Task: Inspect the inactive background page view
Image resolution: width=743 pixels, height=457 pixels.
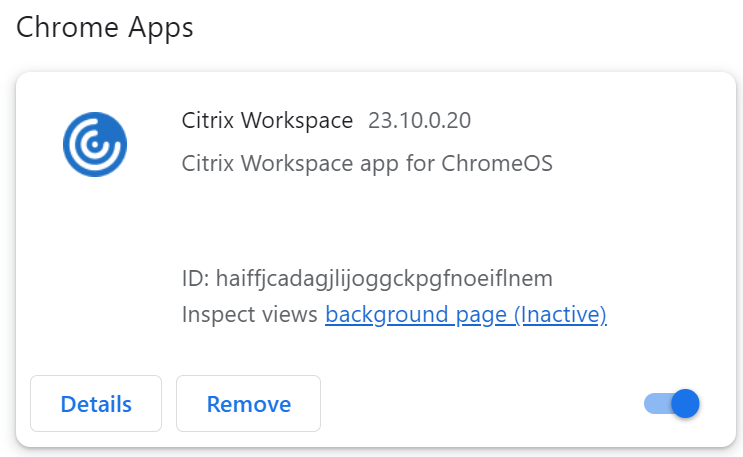Action: pyautogui.click(x=466, y=315)
